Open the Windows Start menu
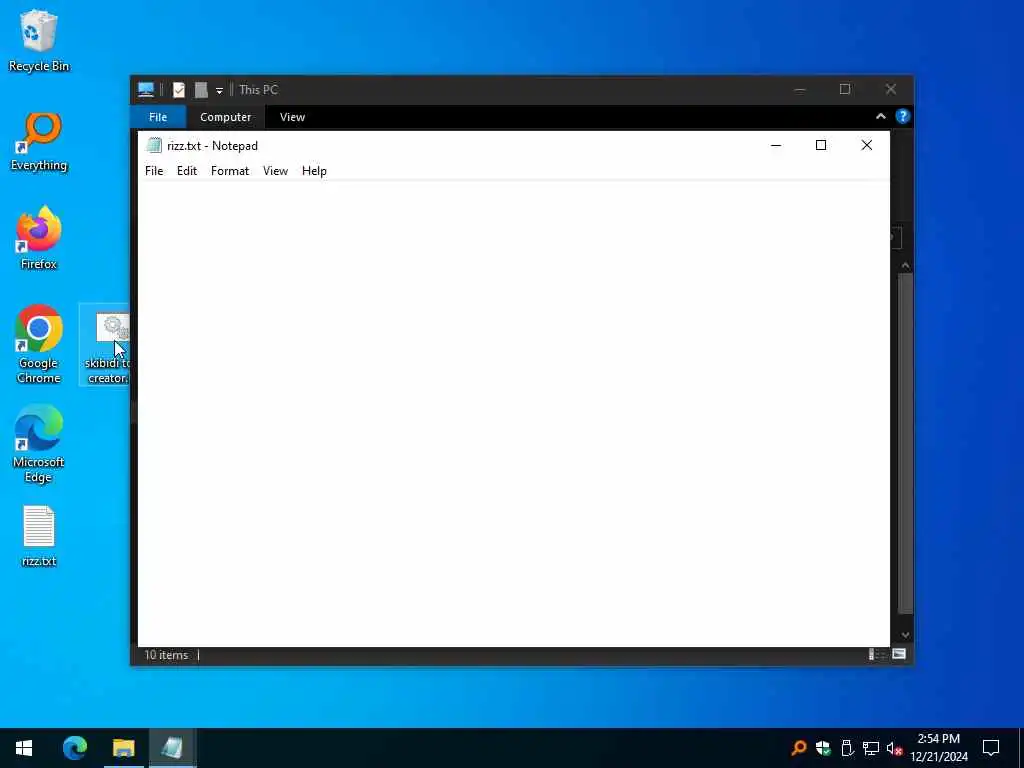 (x=24, y=748)
